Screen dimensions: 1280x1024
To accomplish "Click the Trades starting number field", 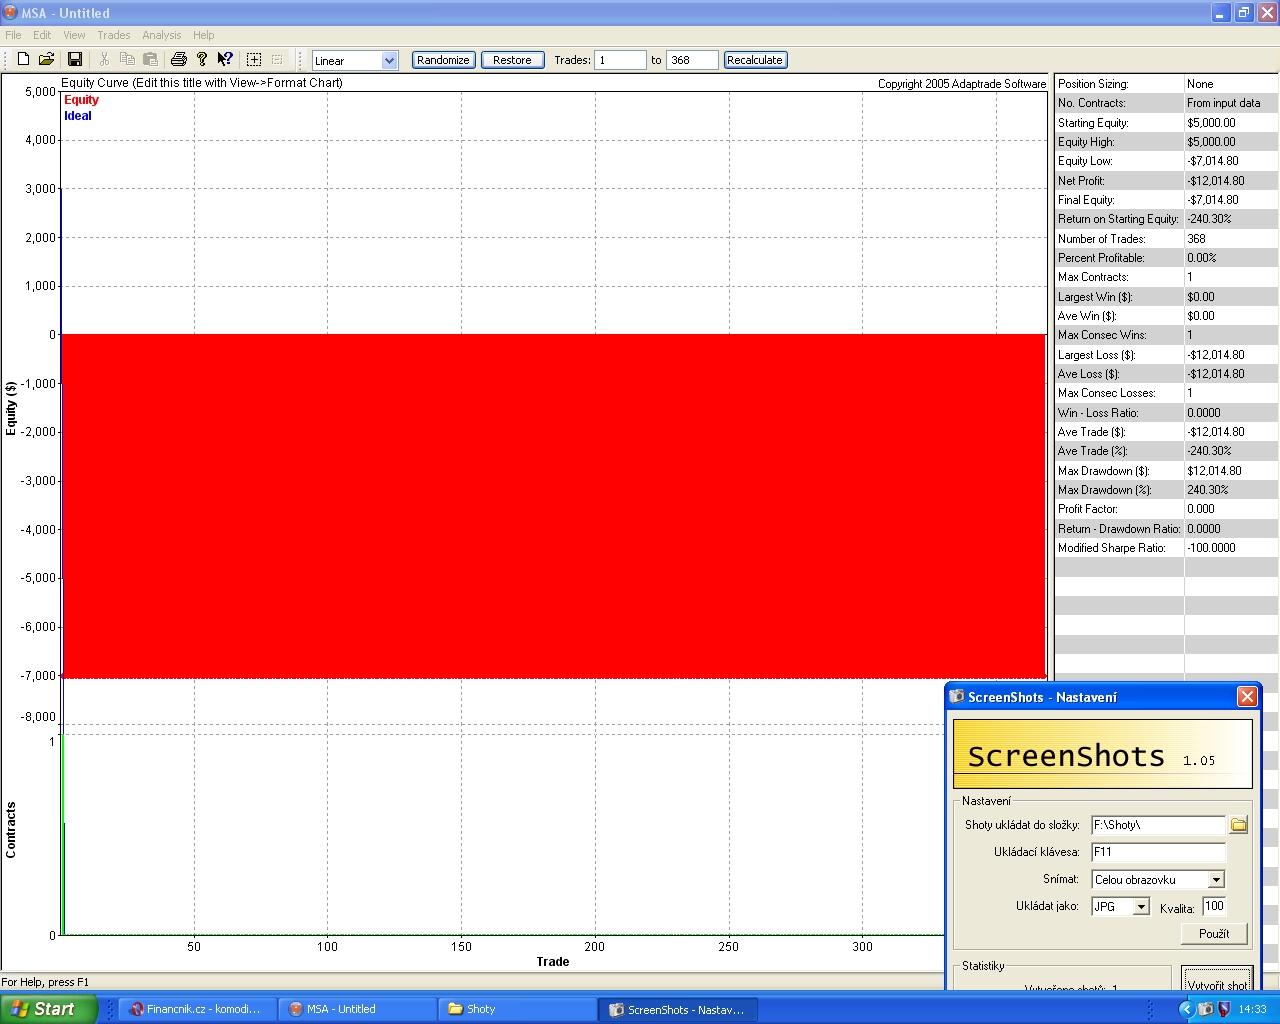I will 621,60.
